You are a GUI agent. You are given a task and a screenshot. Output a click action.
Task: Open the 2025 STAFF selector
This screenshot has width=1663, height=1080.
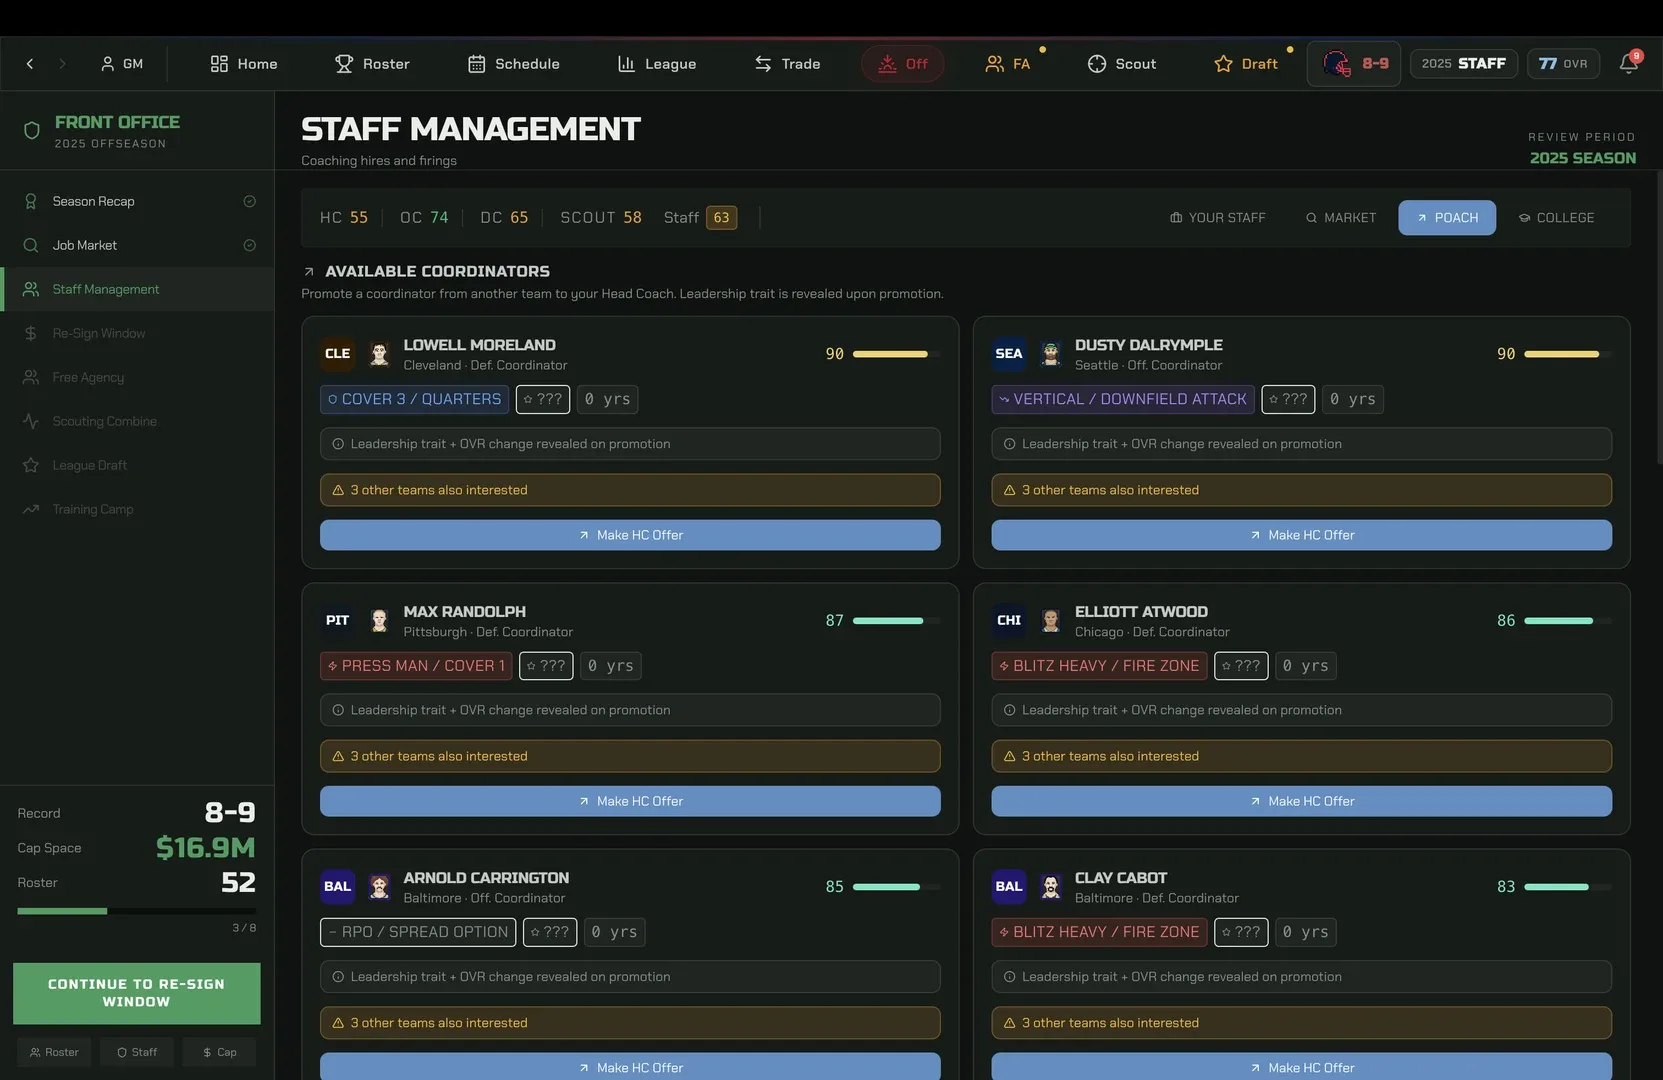coord(1464,64)
